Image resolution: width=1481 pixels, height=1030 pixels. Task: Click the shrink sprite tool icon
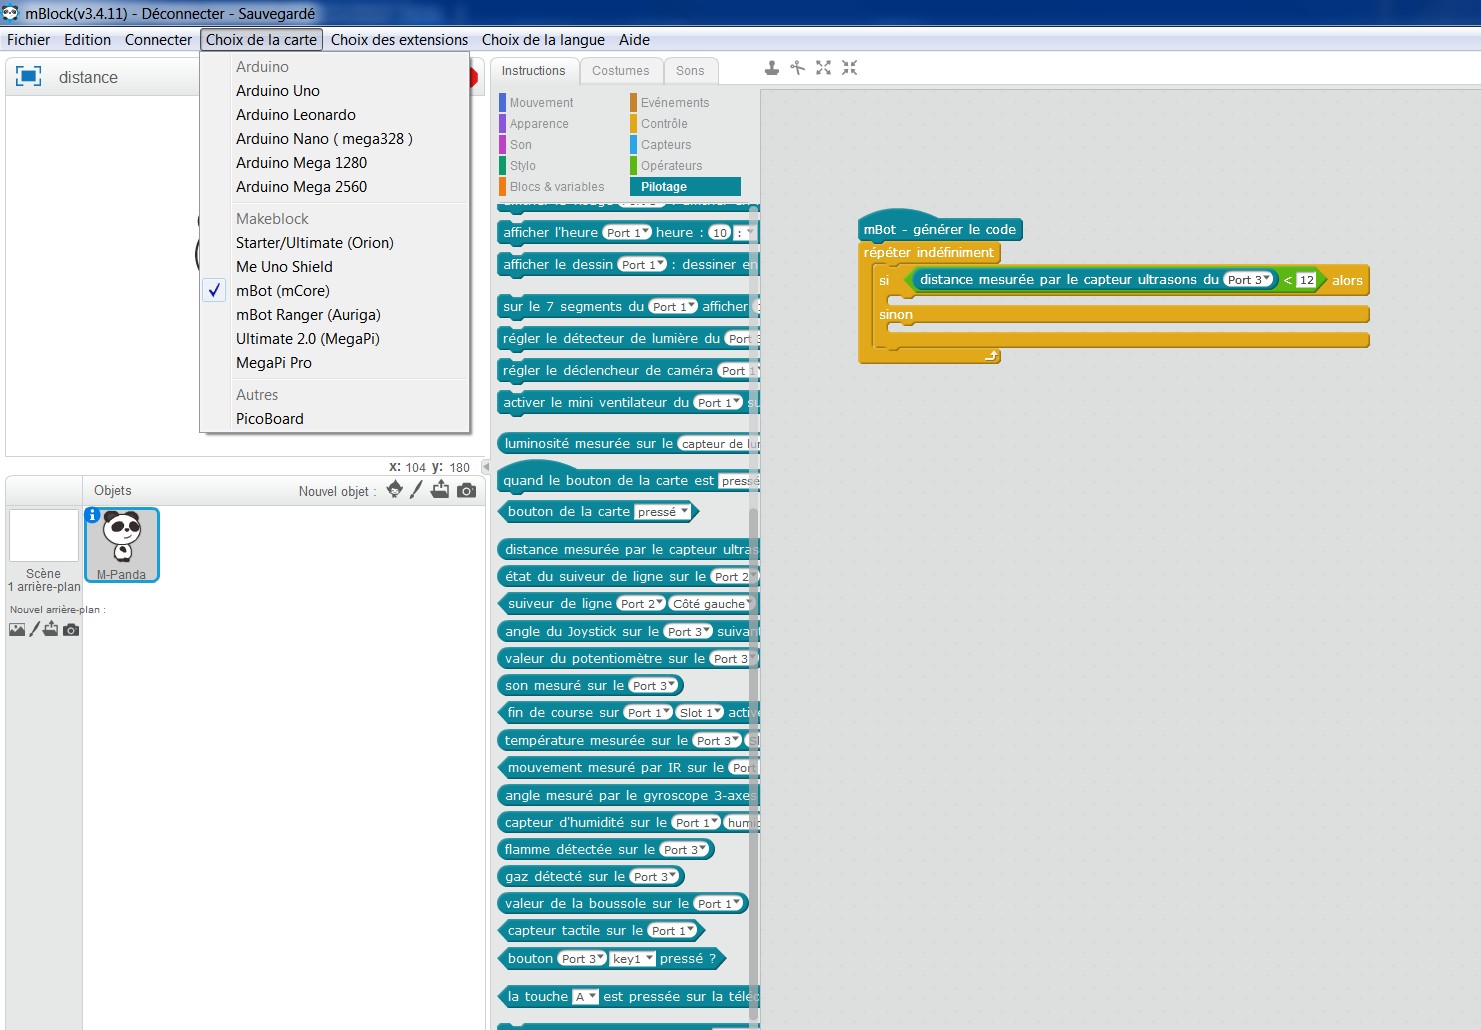click(849, 68)
